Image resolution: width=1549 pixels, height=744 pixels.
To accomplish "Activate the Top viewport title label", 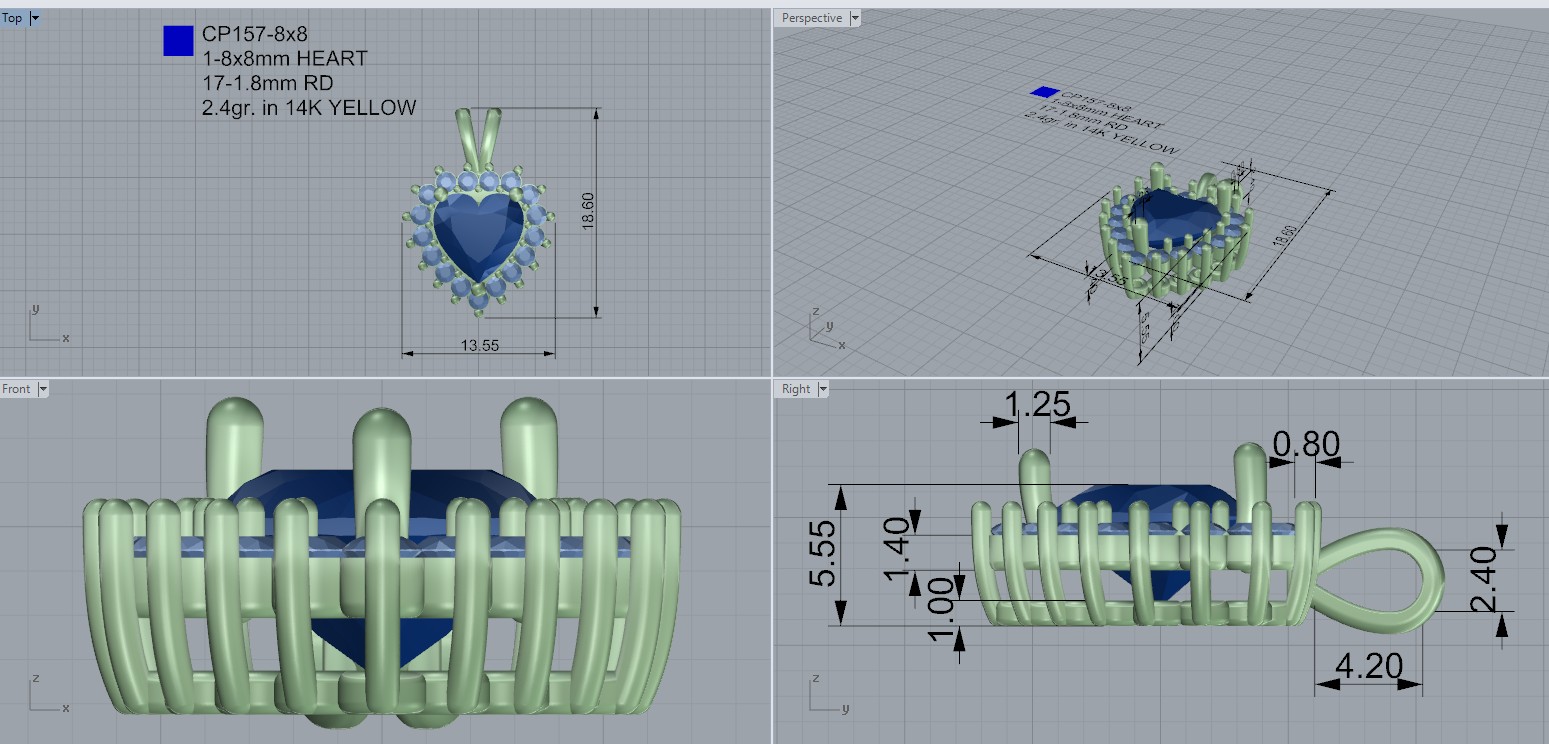I will coord(13,18).
